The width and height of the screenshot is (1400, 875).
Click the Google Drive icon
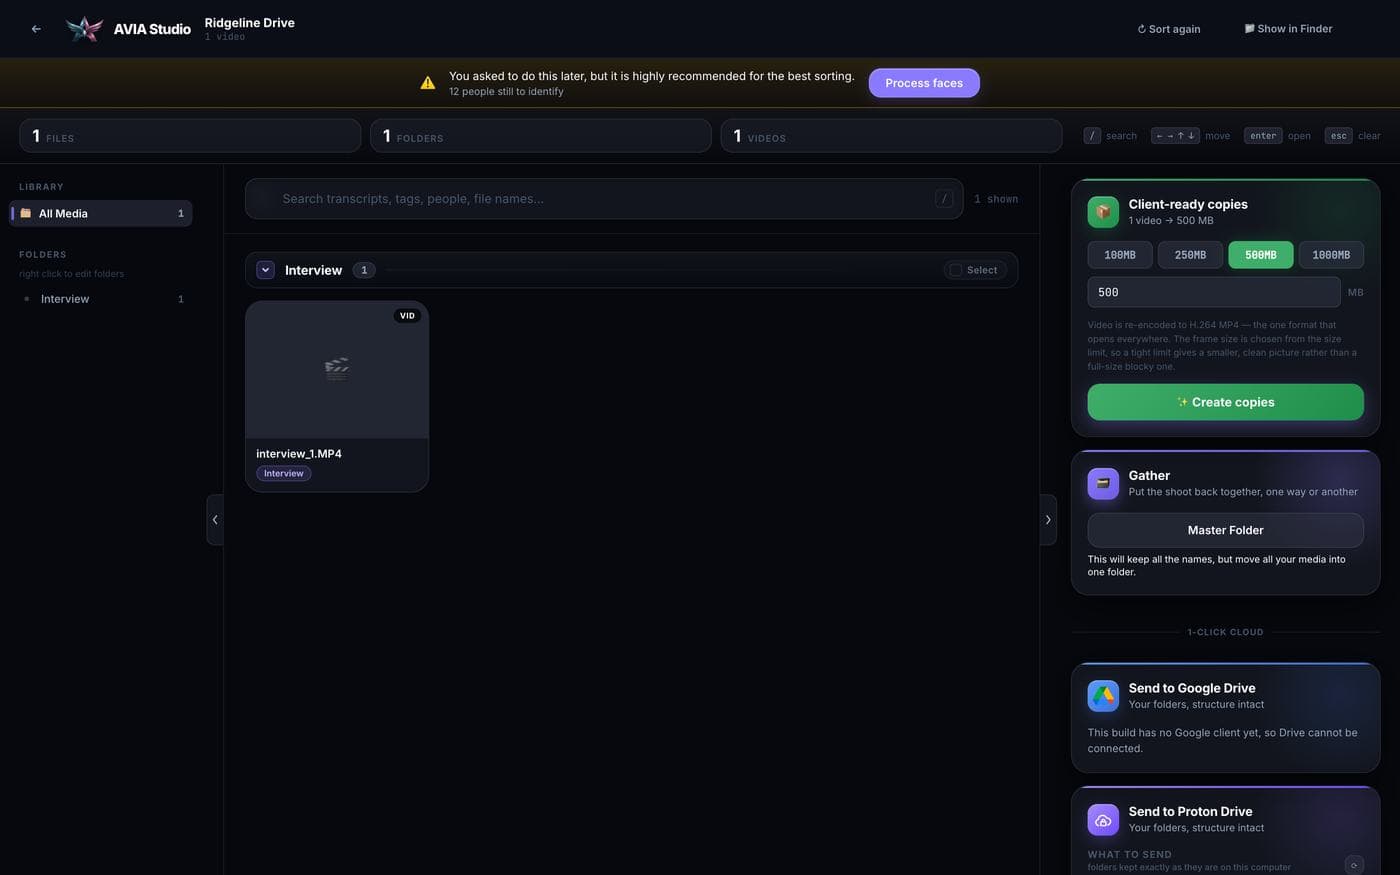point(1103,696)
